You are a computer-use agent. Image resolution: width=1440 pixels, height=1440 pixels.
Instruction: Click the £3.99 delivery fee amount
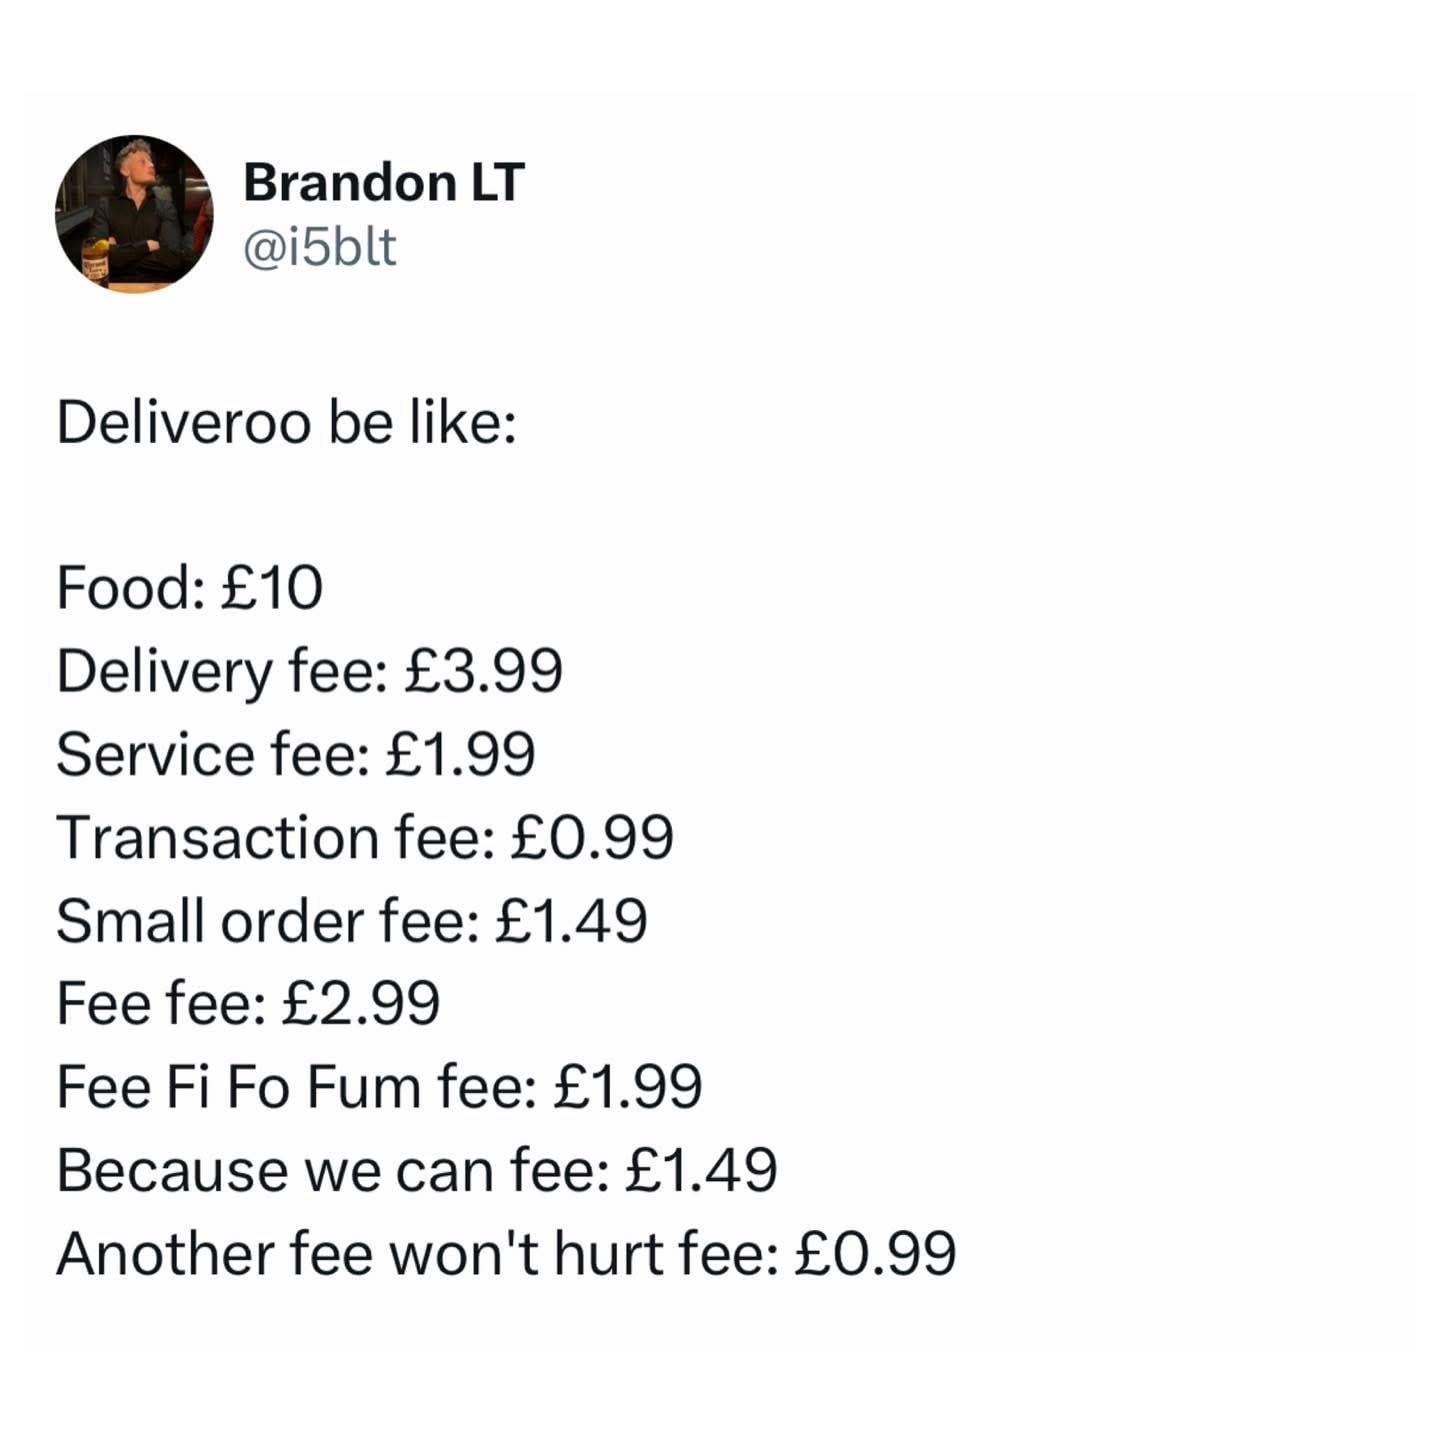coord(484,671)
